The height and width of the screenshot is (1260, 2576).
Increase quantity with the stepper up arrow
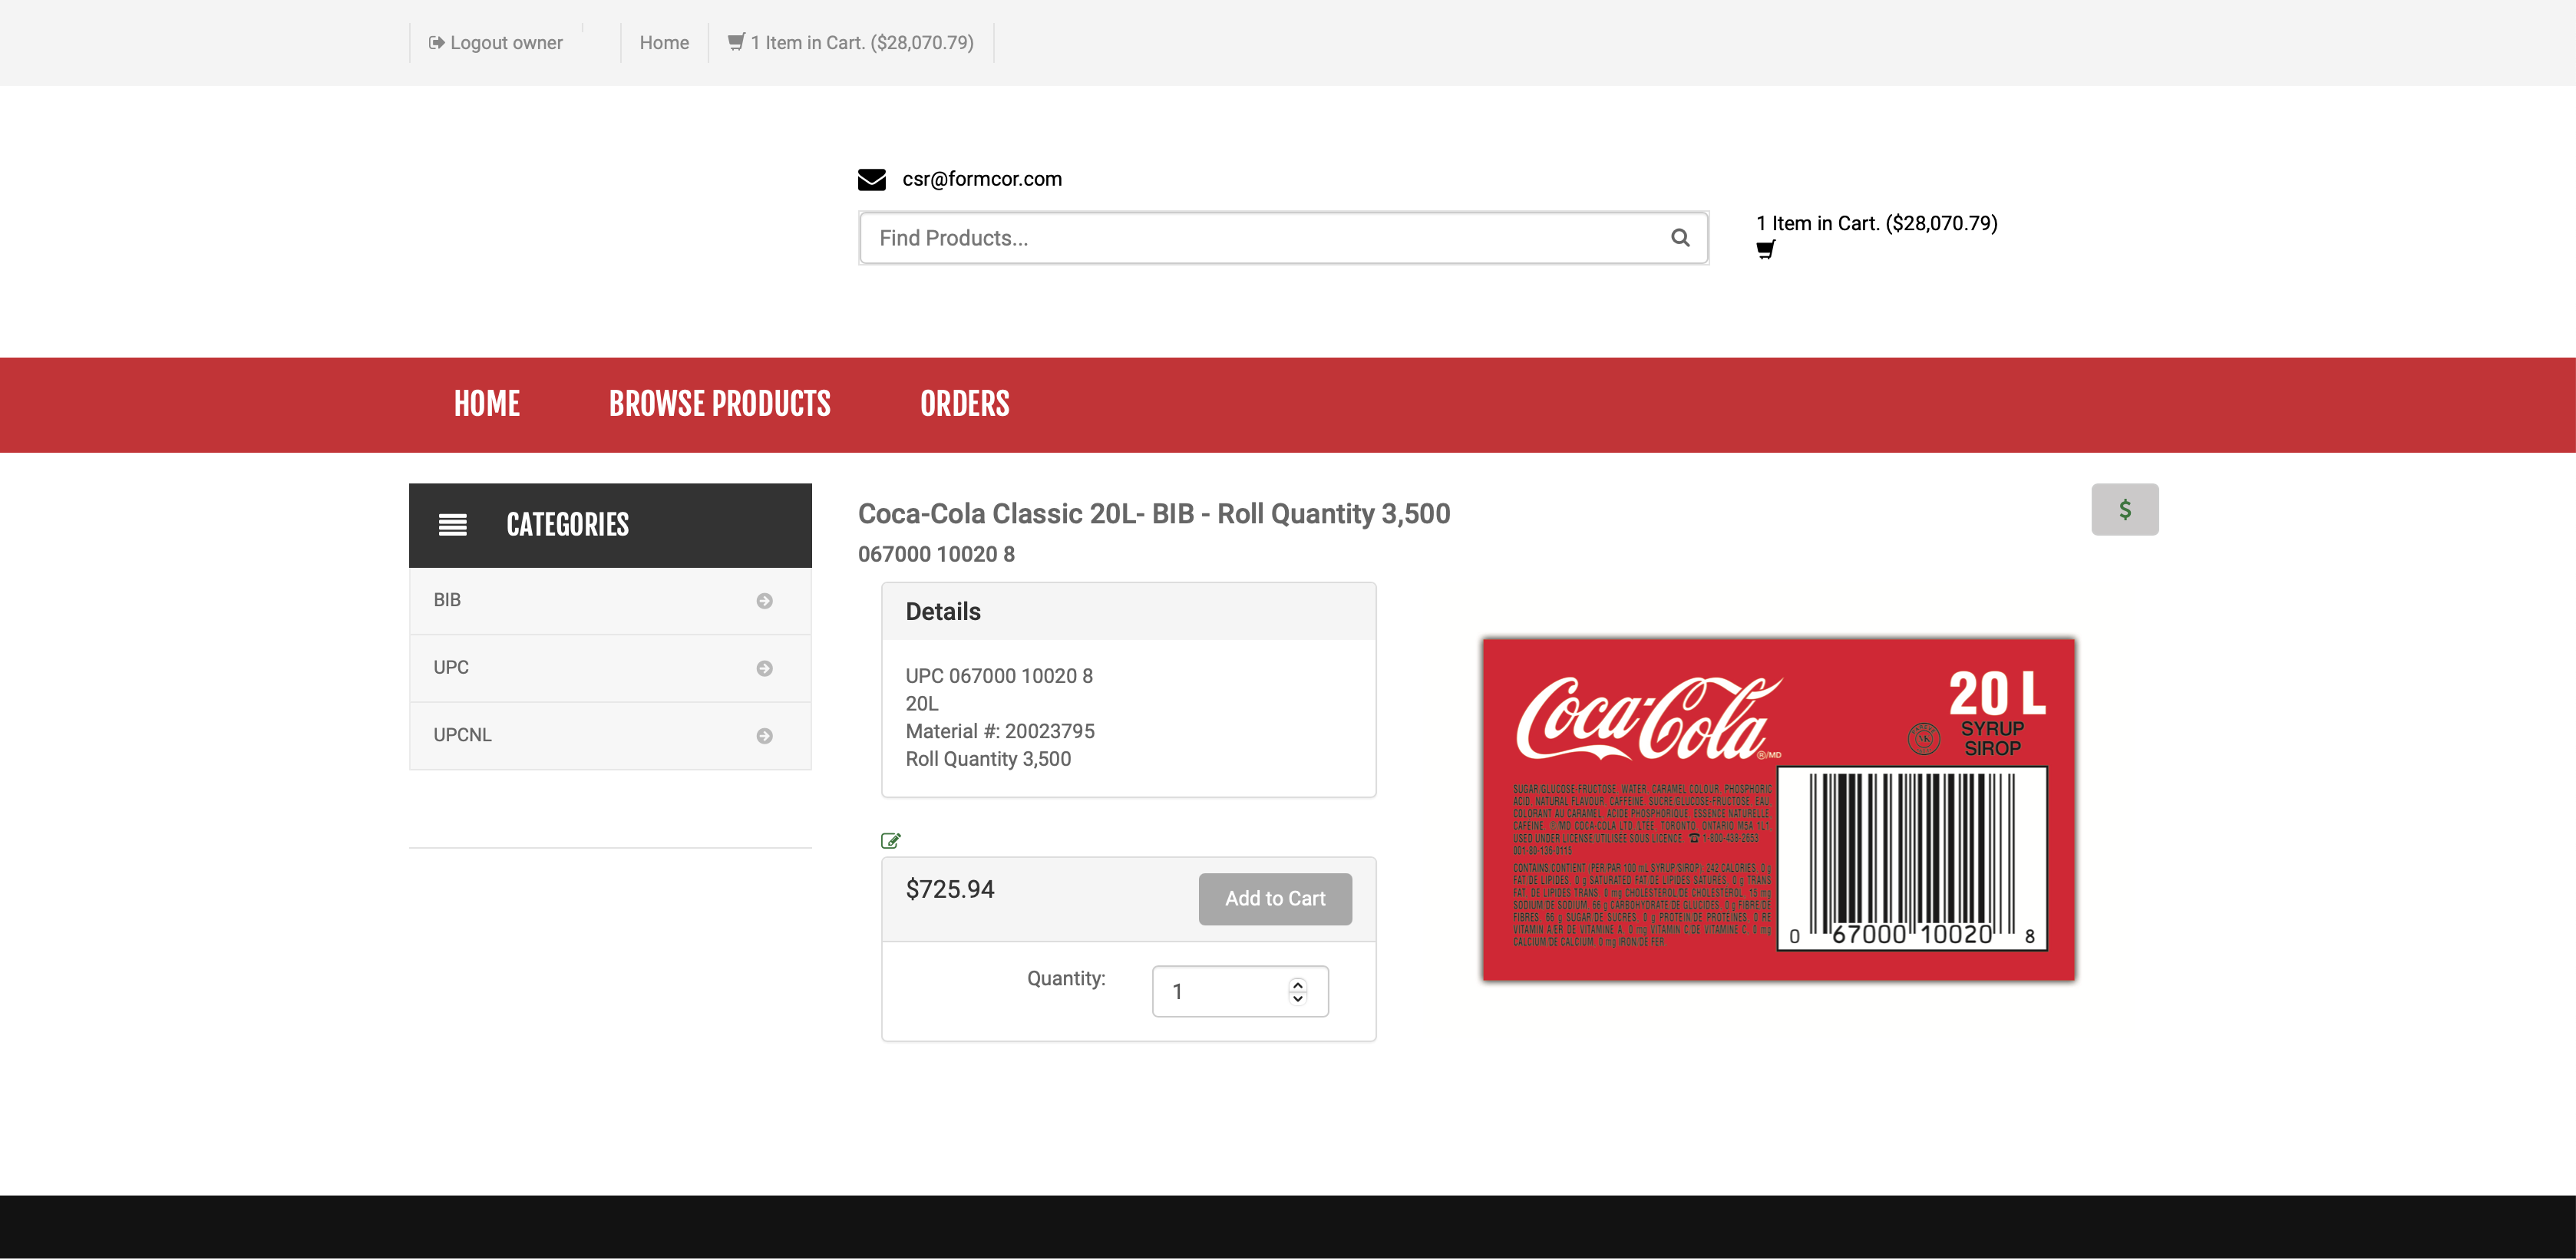[1297, 984]
